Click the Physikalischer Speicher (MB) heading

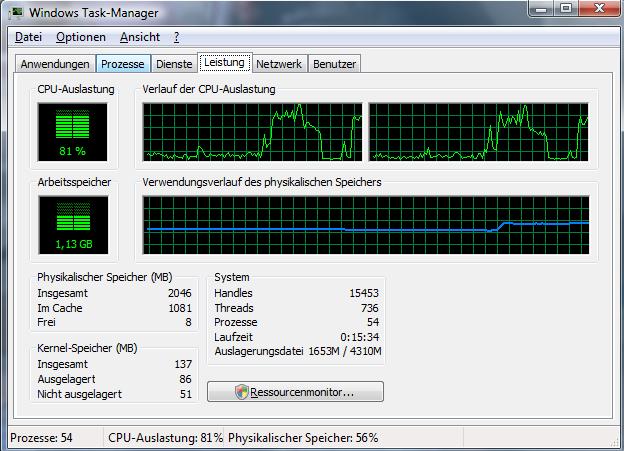click(x=105, y=277)
